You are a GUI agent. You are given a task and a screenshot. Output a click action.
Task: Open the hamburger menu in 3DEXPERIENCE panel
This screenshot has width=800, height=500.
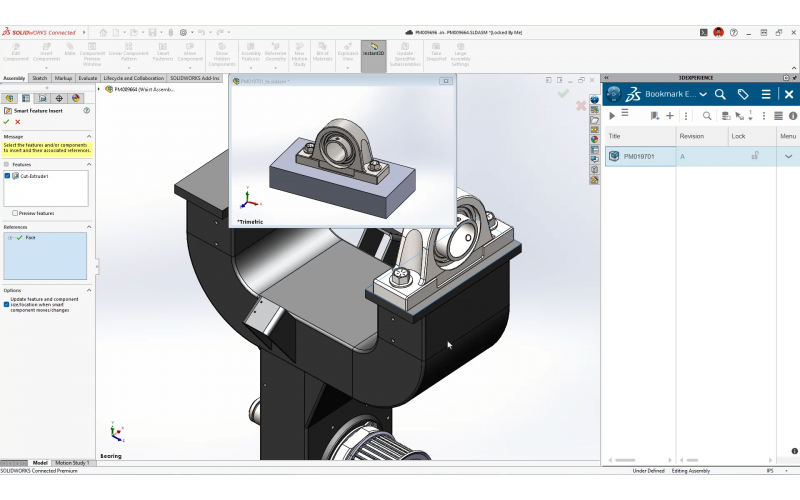[766, 94]
